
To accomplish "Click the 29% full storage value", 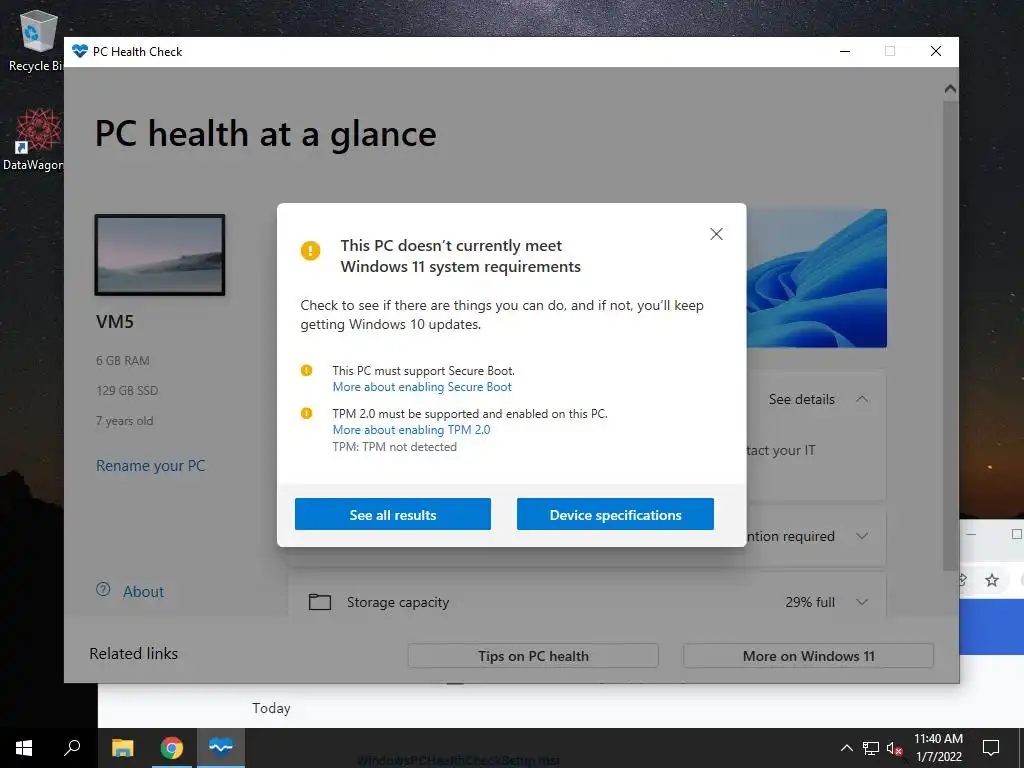I will (x=810, y=602).
